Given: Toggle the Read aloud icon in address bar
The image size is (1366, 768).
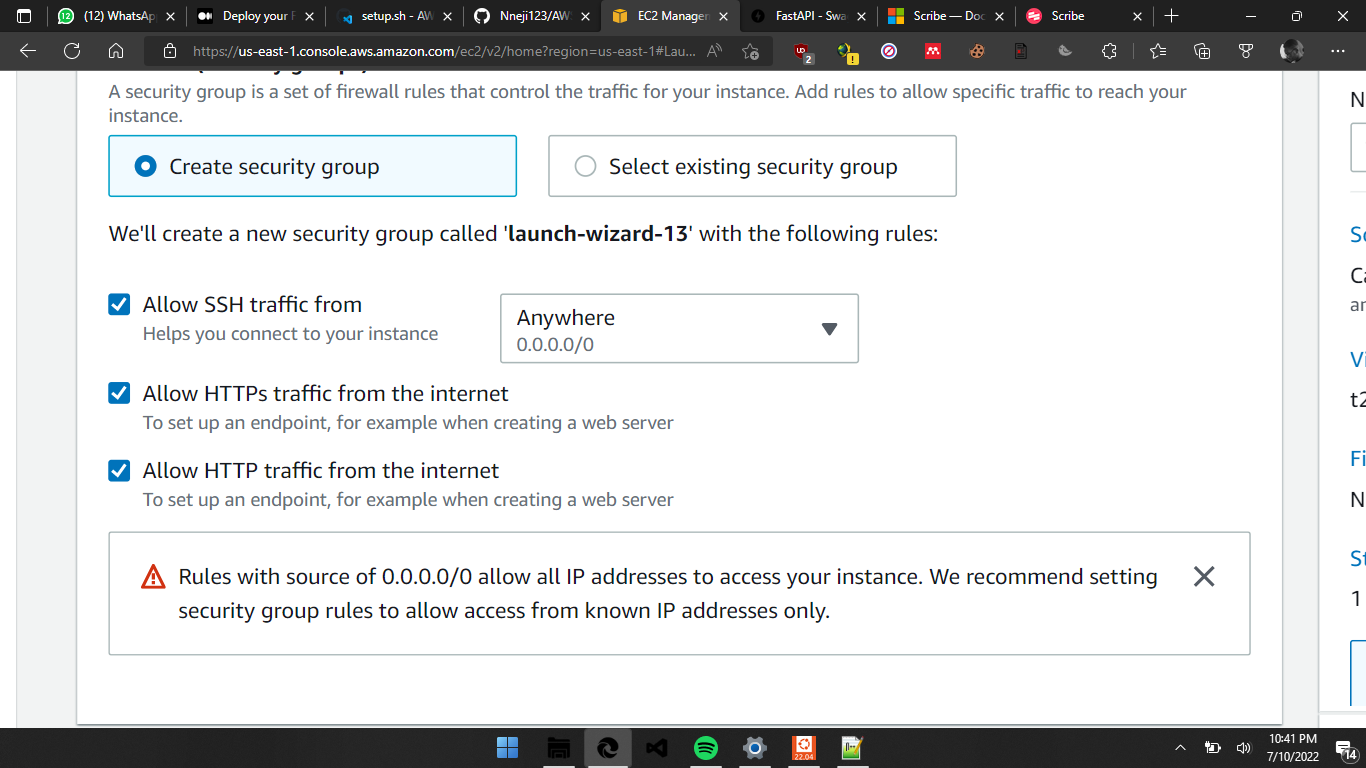Looking at the screenshot, I should point(715,51).
